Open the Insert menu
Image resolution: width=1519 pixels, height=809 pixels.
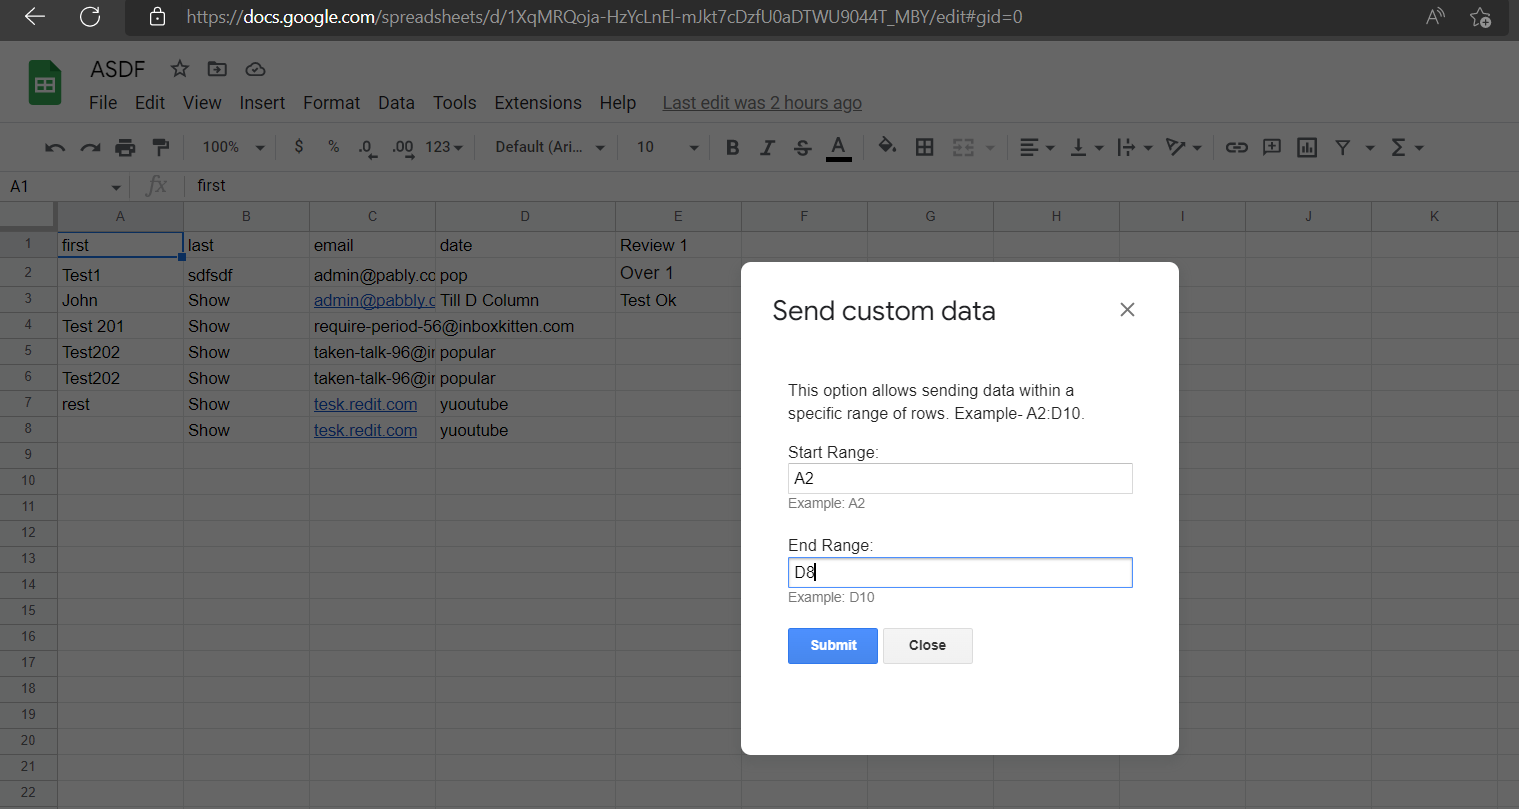click(262, 103)
